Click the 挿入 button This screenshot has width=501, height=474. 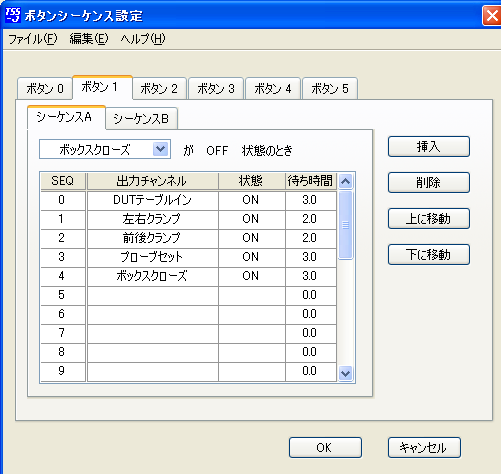tap(429, 146)
